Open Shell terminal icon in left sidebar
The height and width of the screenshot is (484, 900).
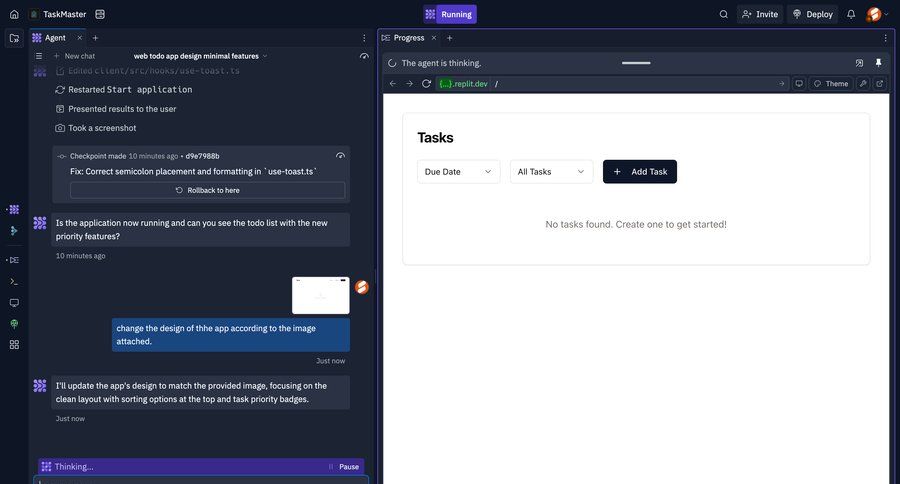pyautogui.click(x=14, y=281)
